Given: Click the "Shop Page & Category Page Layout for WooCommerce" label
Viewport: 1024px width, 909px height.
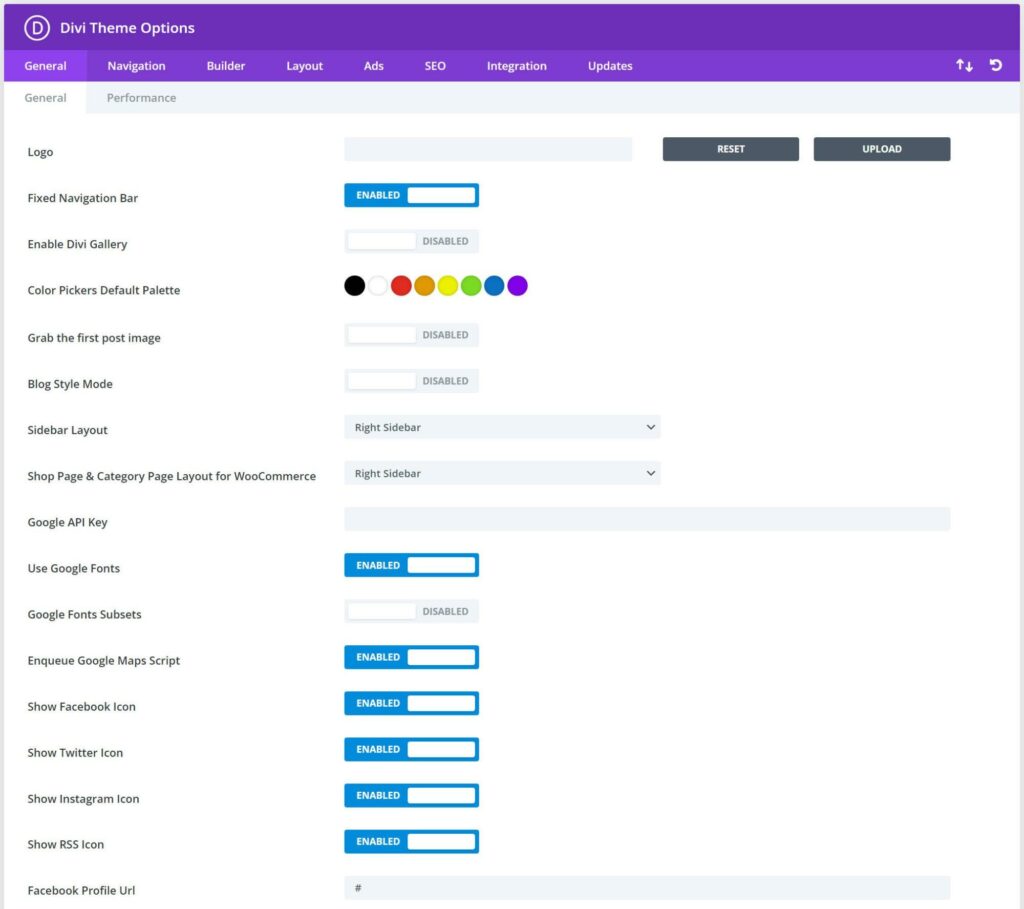Looking at the screenshot, I should tap(172, 476).
